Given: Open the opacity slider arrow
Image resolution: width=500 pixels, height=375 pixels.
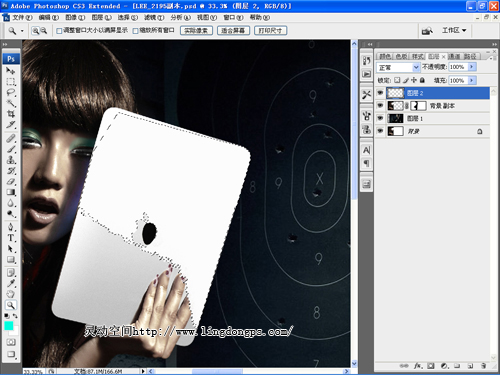Looking at the screenshot, I should point(472,67).
